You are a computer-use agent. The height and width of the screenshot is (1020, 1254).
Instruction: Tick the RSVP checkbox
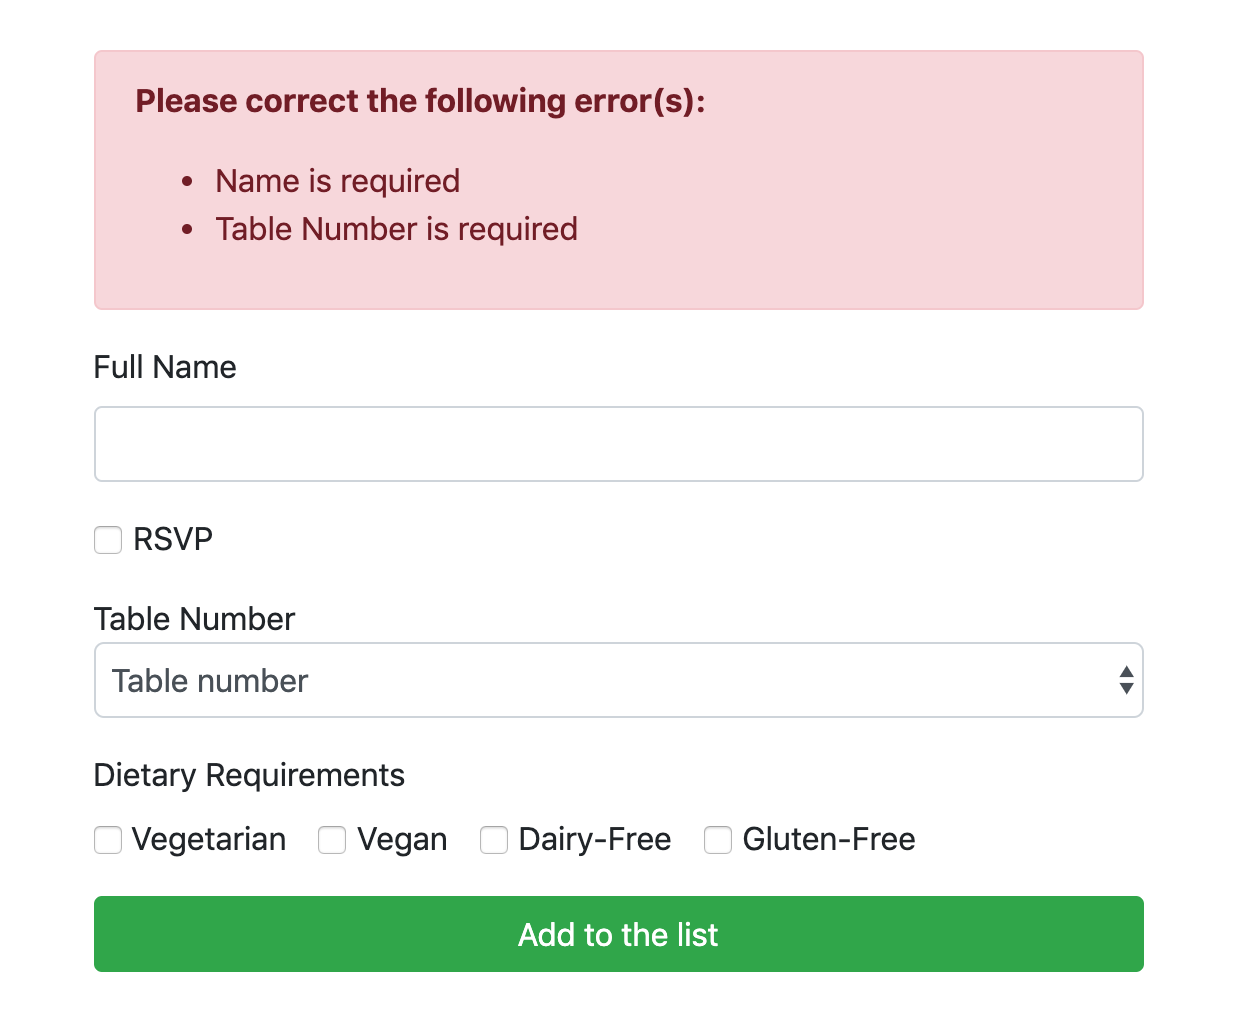(108, 540)
